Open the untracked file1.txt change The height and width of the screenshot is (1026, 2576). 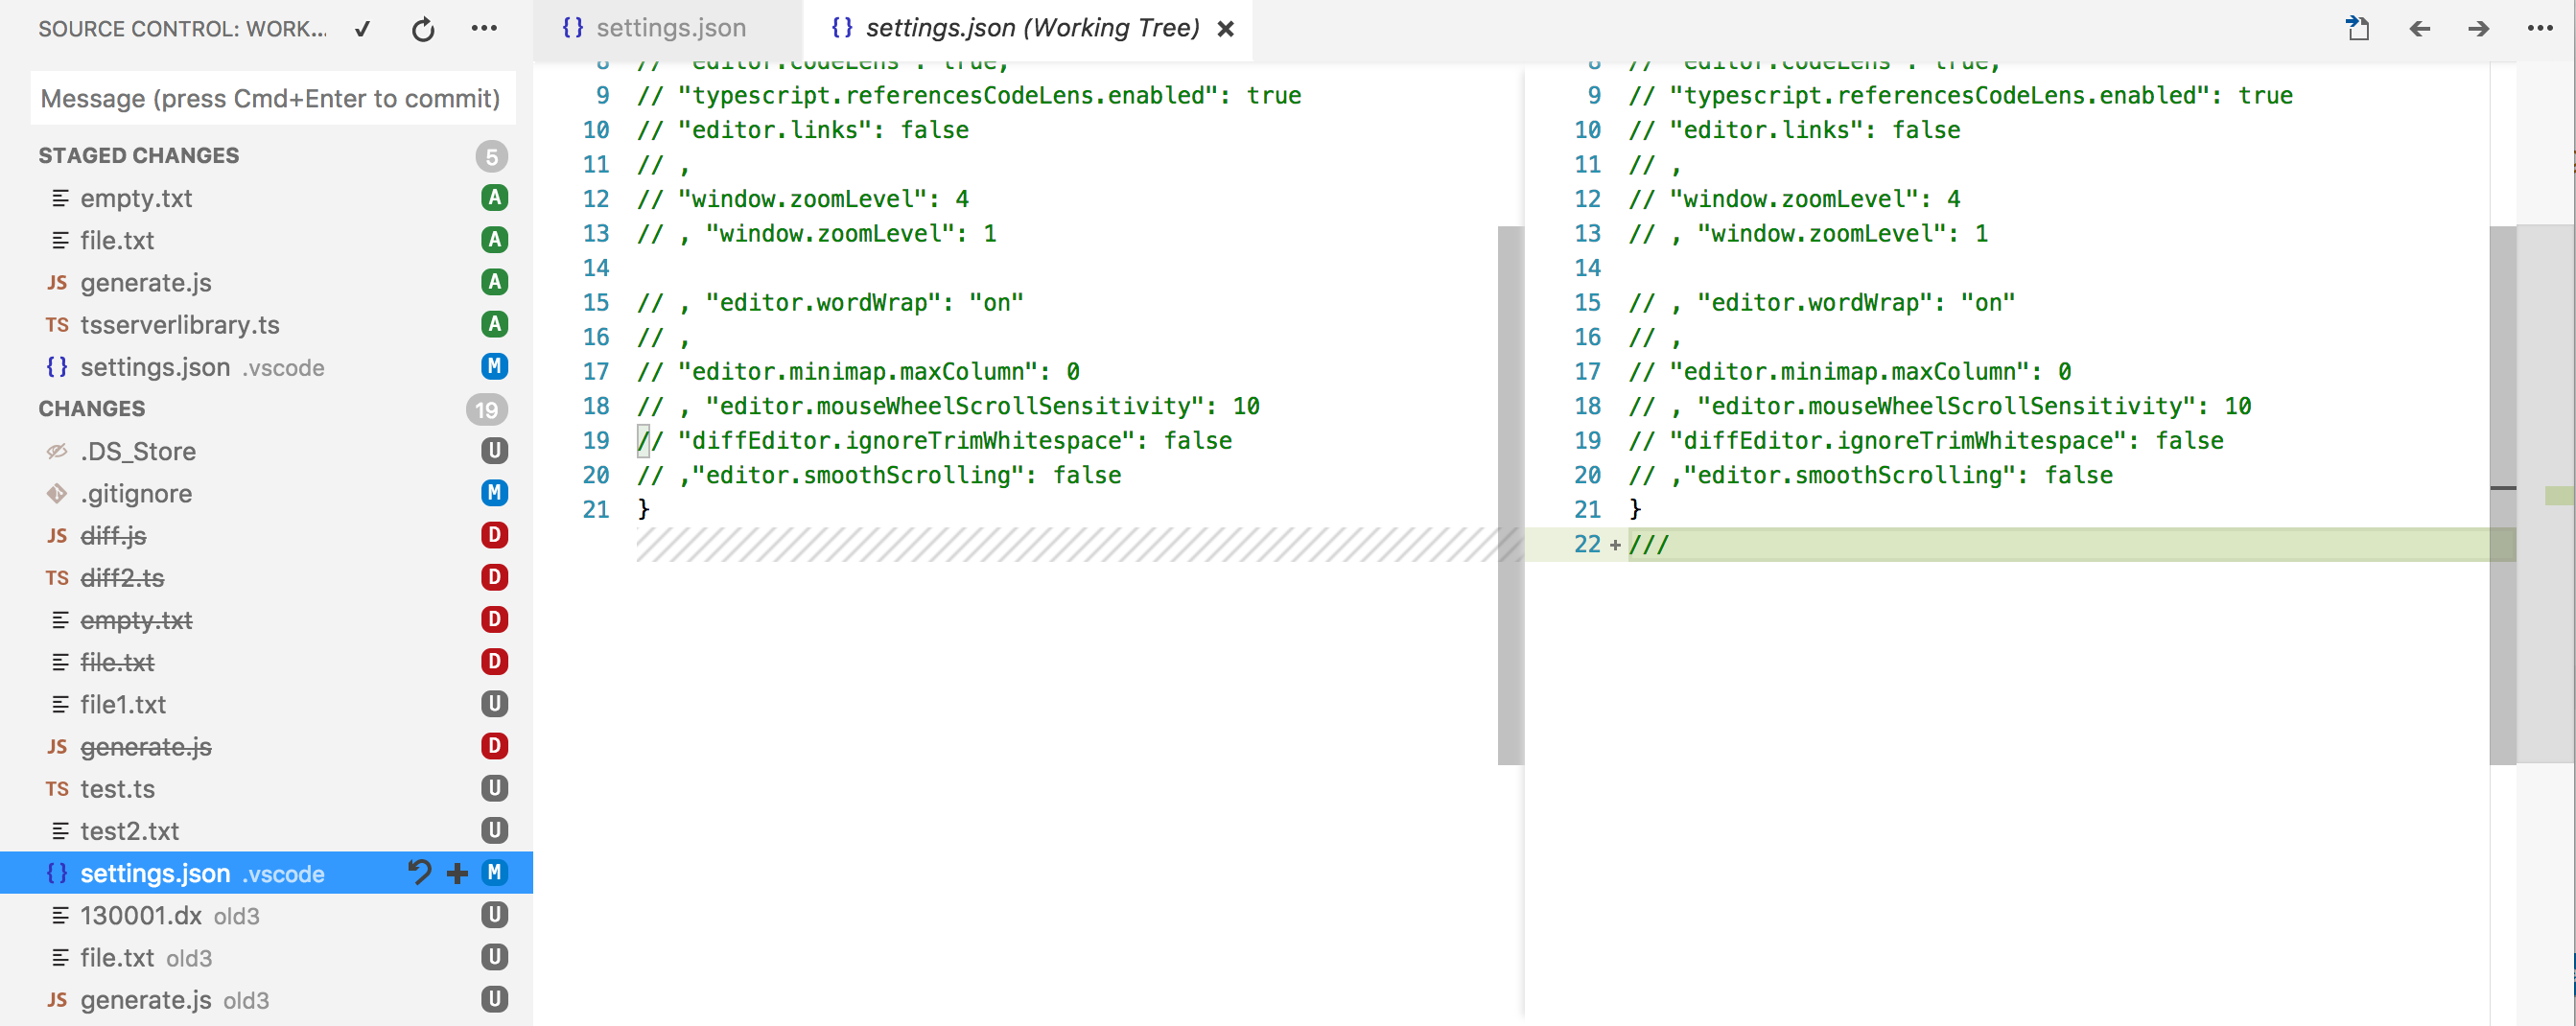click(124, 704)
